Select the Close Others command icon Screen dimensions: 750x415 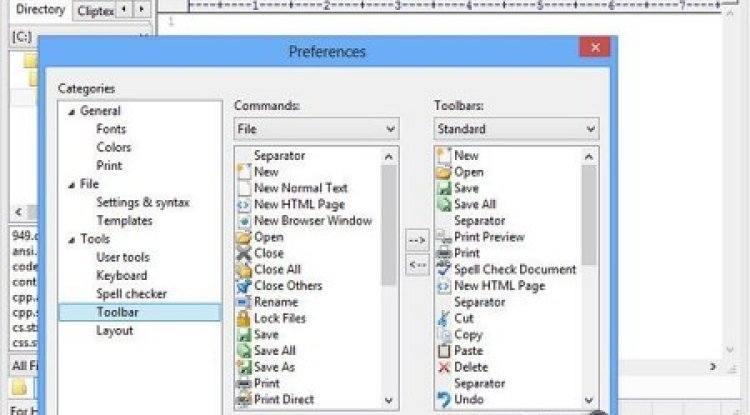point(243,286)
